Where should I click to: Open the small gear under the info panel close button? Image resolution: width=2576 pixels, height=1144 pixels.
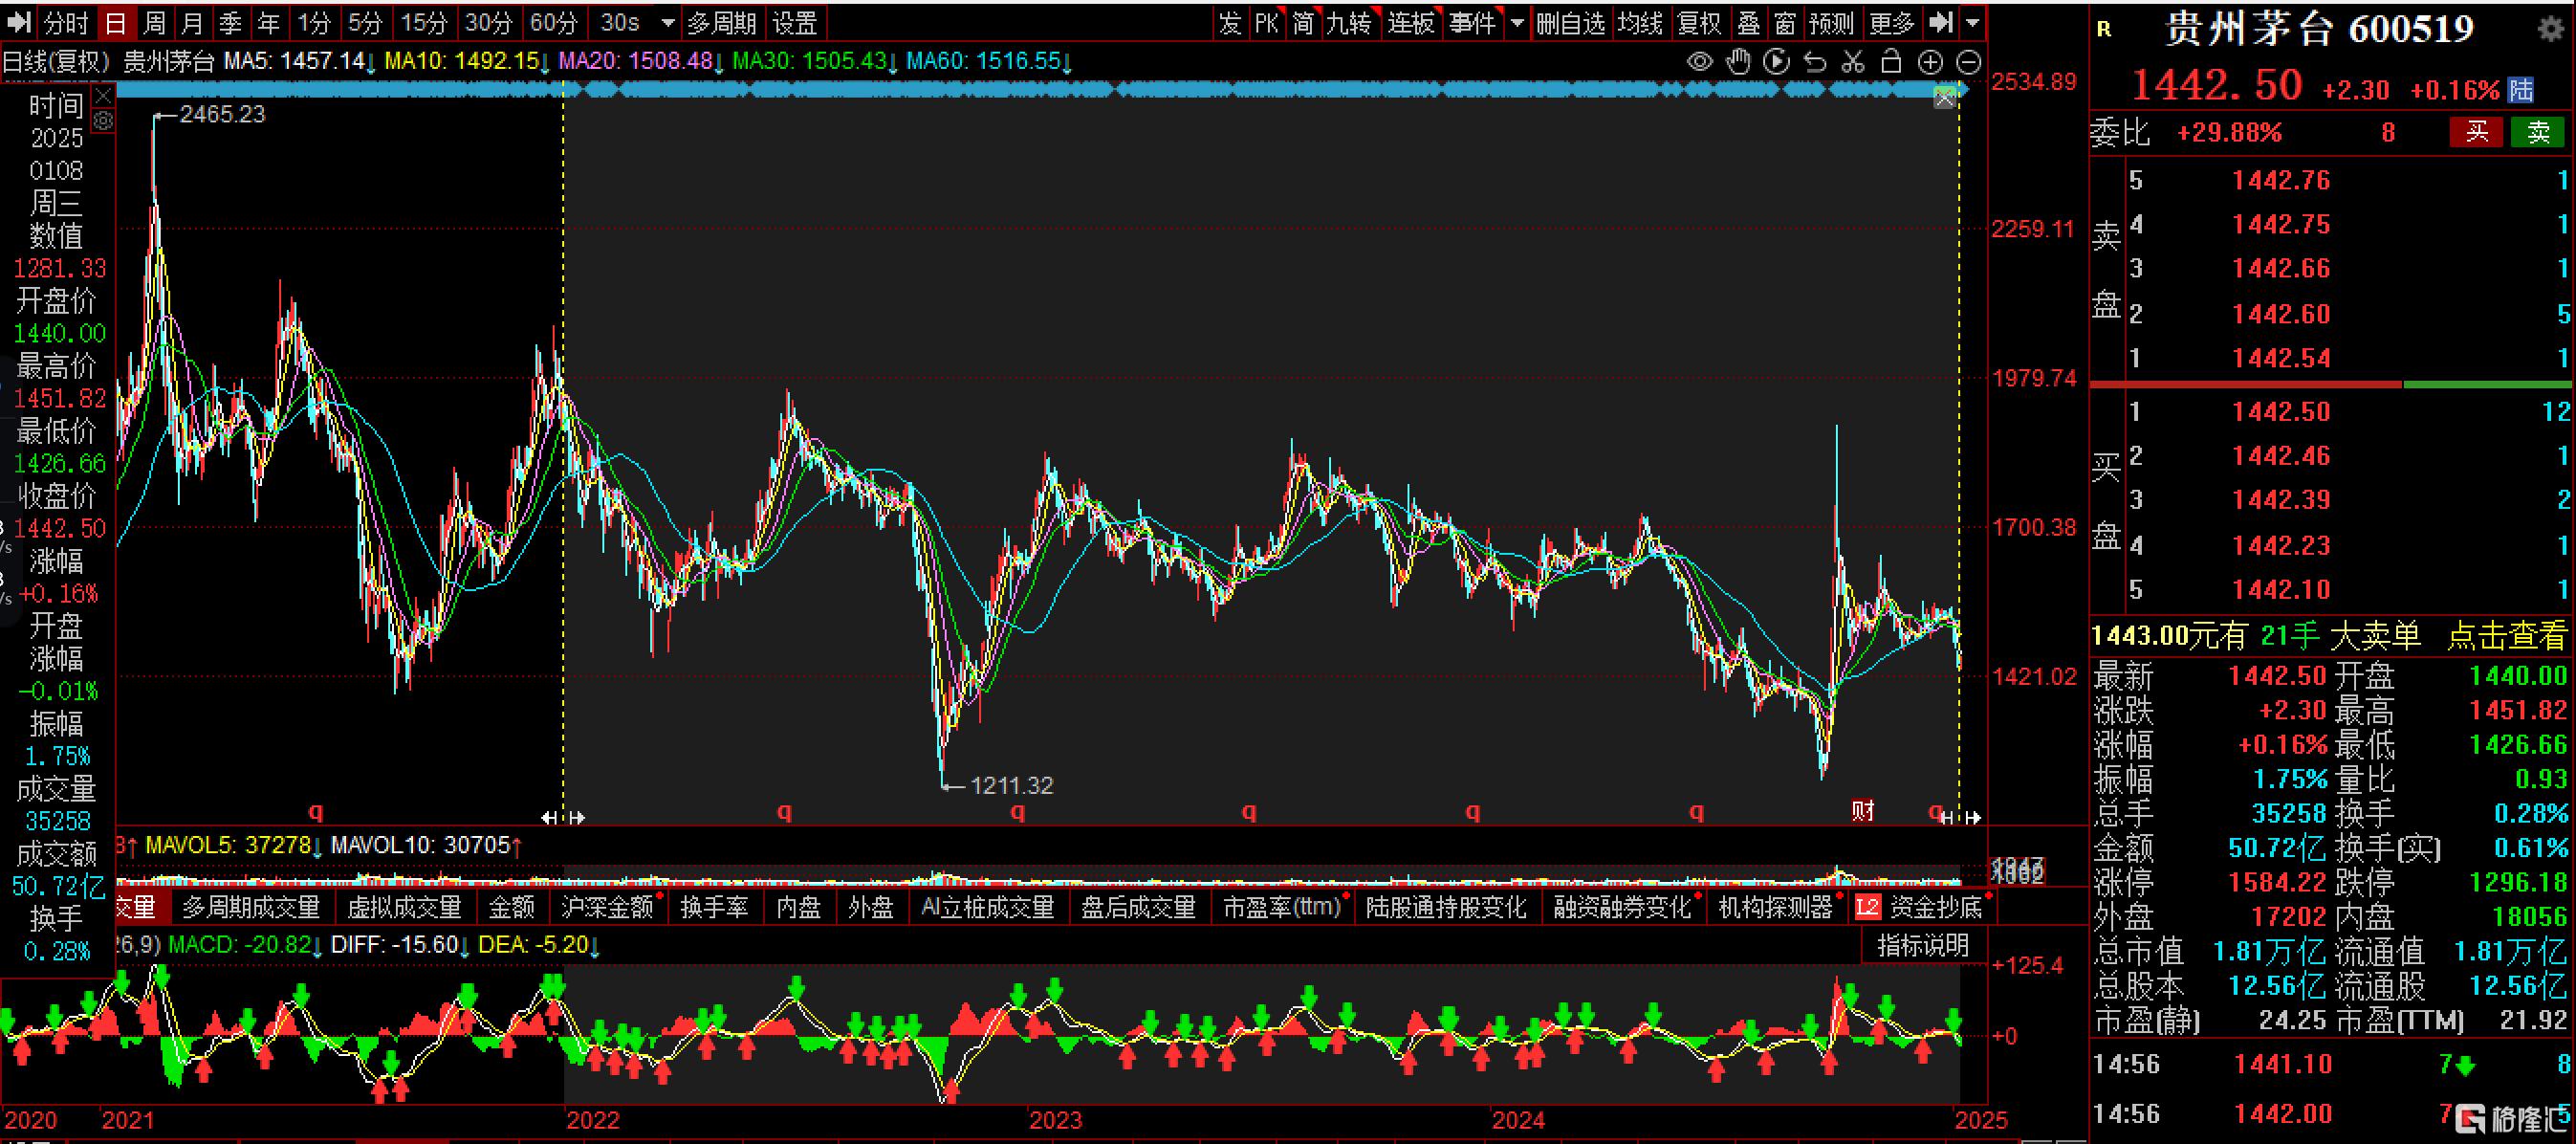pos(103,121)
